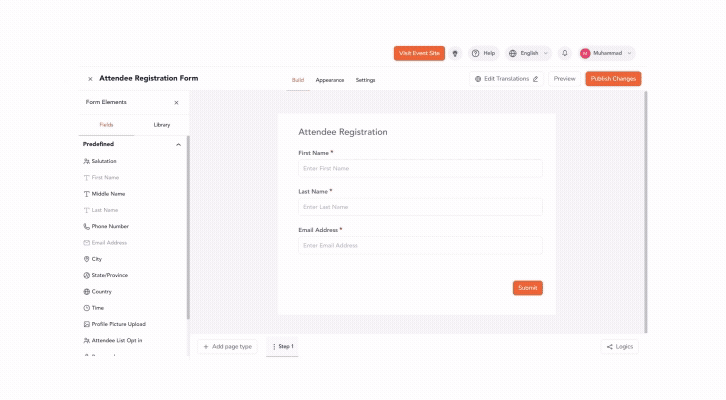726x400 pixels.
Task: Click the Preview button
Action: point(564,79)
